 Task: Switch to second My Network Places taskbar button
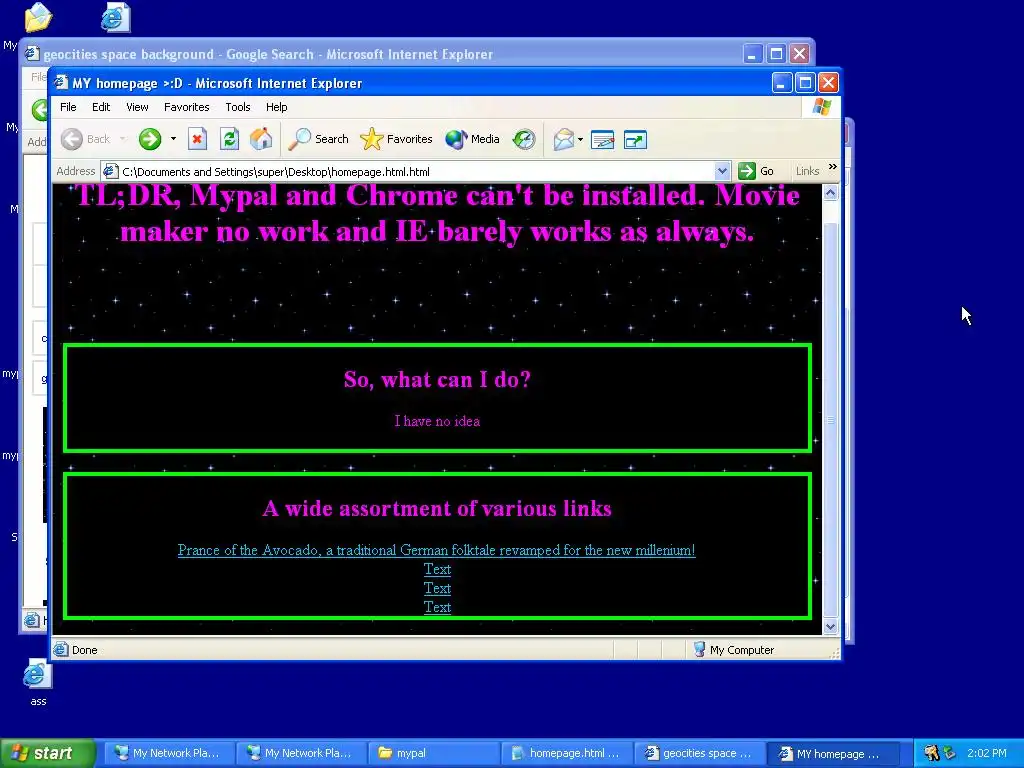[x=300, y=753]
